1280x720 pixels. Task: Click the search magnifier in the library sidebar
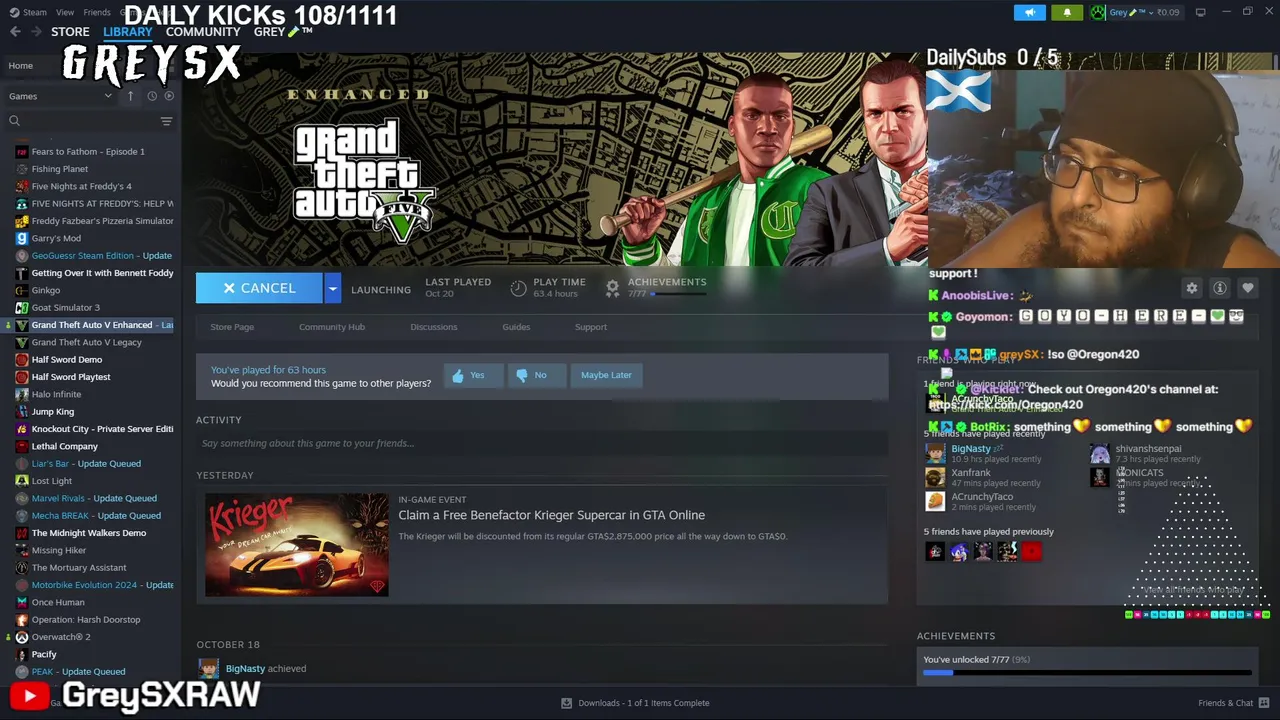click(x=14, y=121)
